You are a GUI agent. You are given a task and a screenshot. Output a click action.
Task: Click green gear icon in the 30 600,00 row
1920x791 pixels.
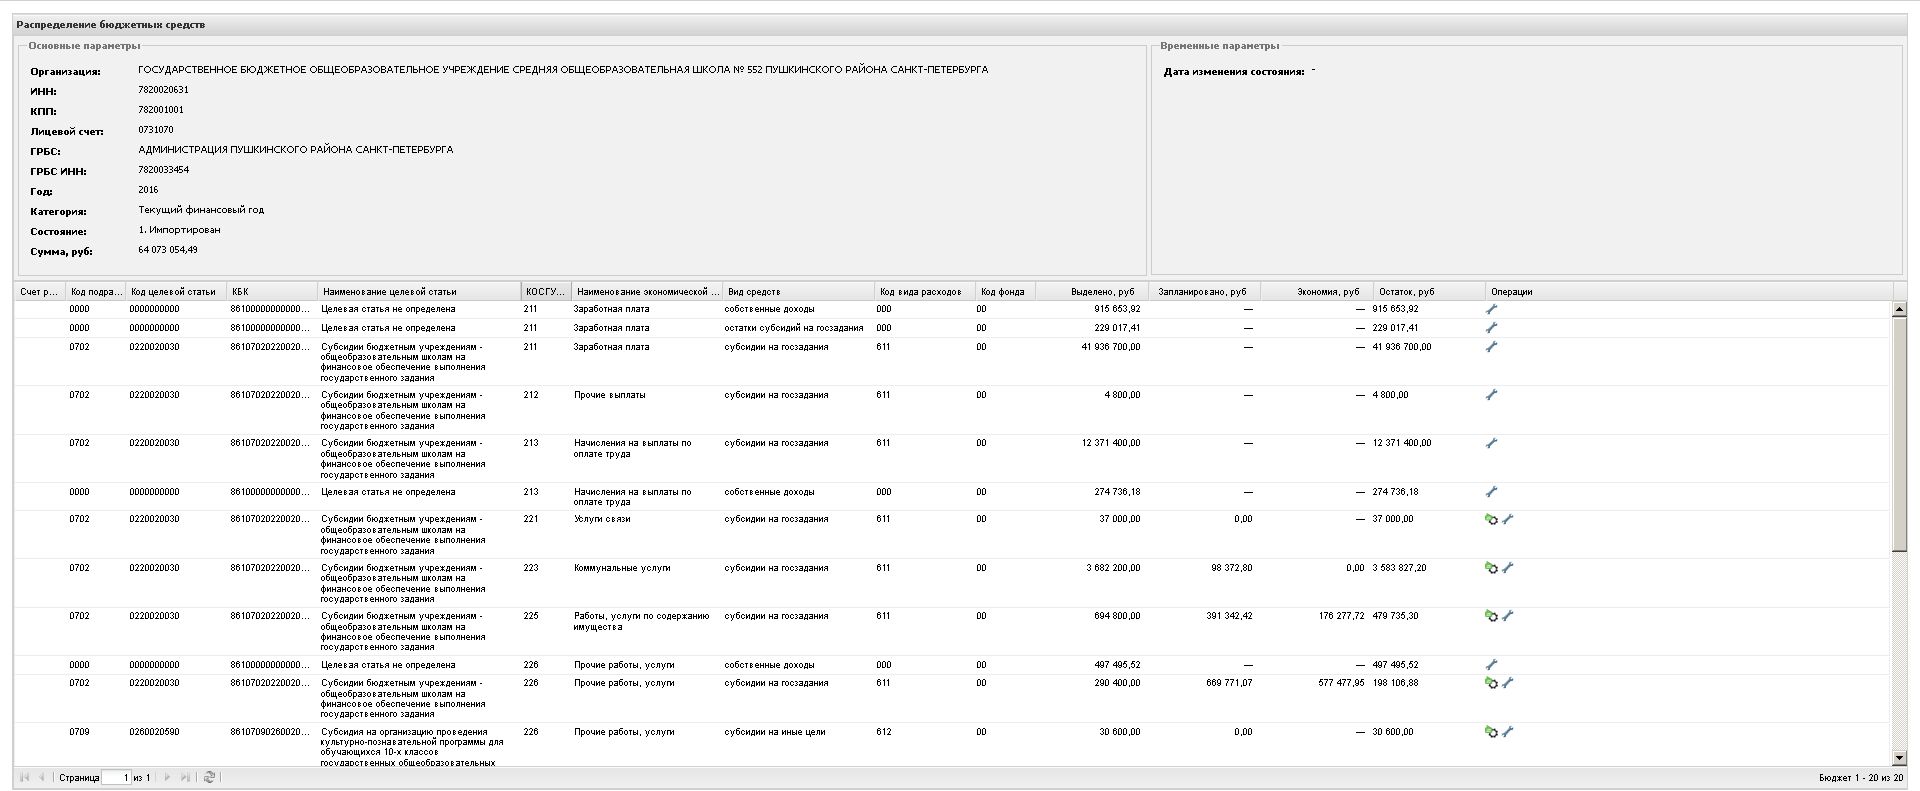click(1491, 732)
